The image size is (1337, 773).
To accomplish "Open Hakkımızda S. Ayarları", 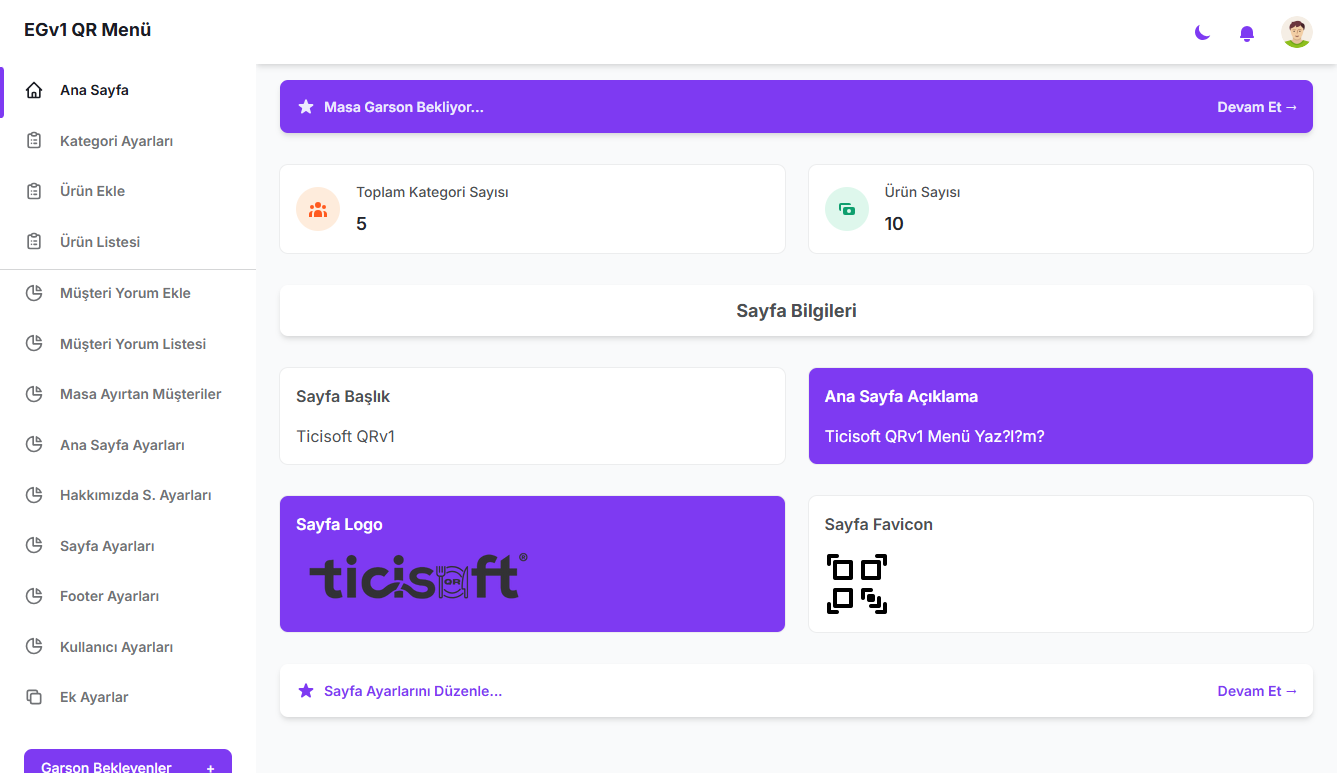I will click(135, 495).
